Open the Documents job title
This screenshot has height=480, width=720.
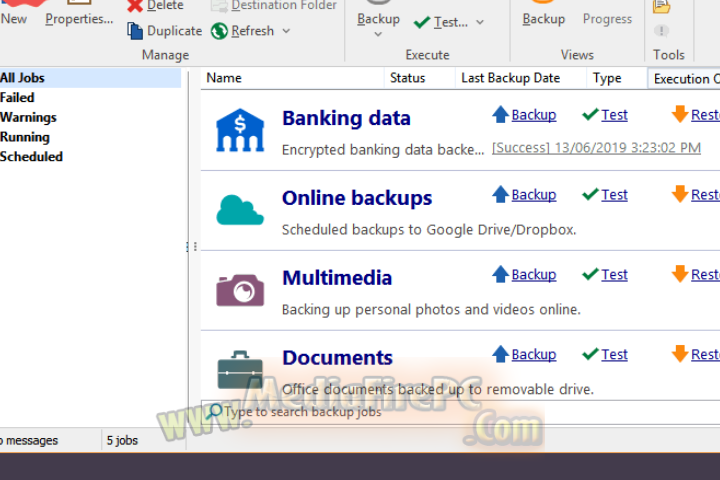tap(338, 358)
